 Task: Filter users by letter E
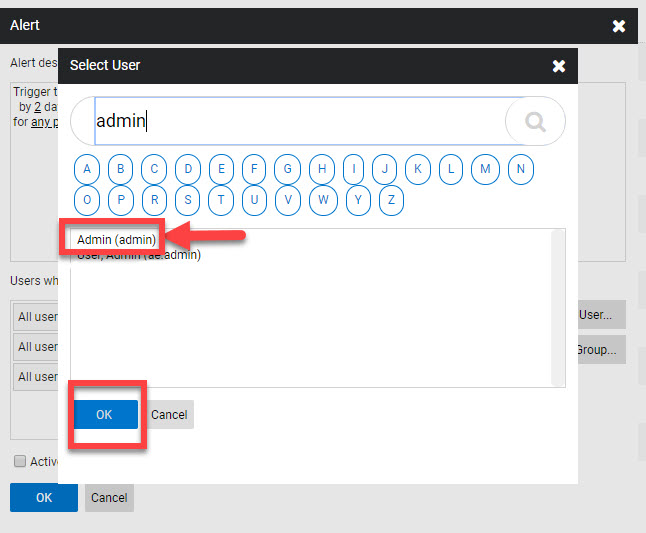(221, 169)
